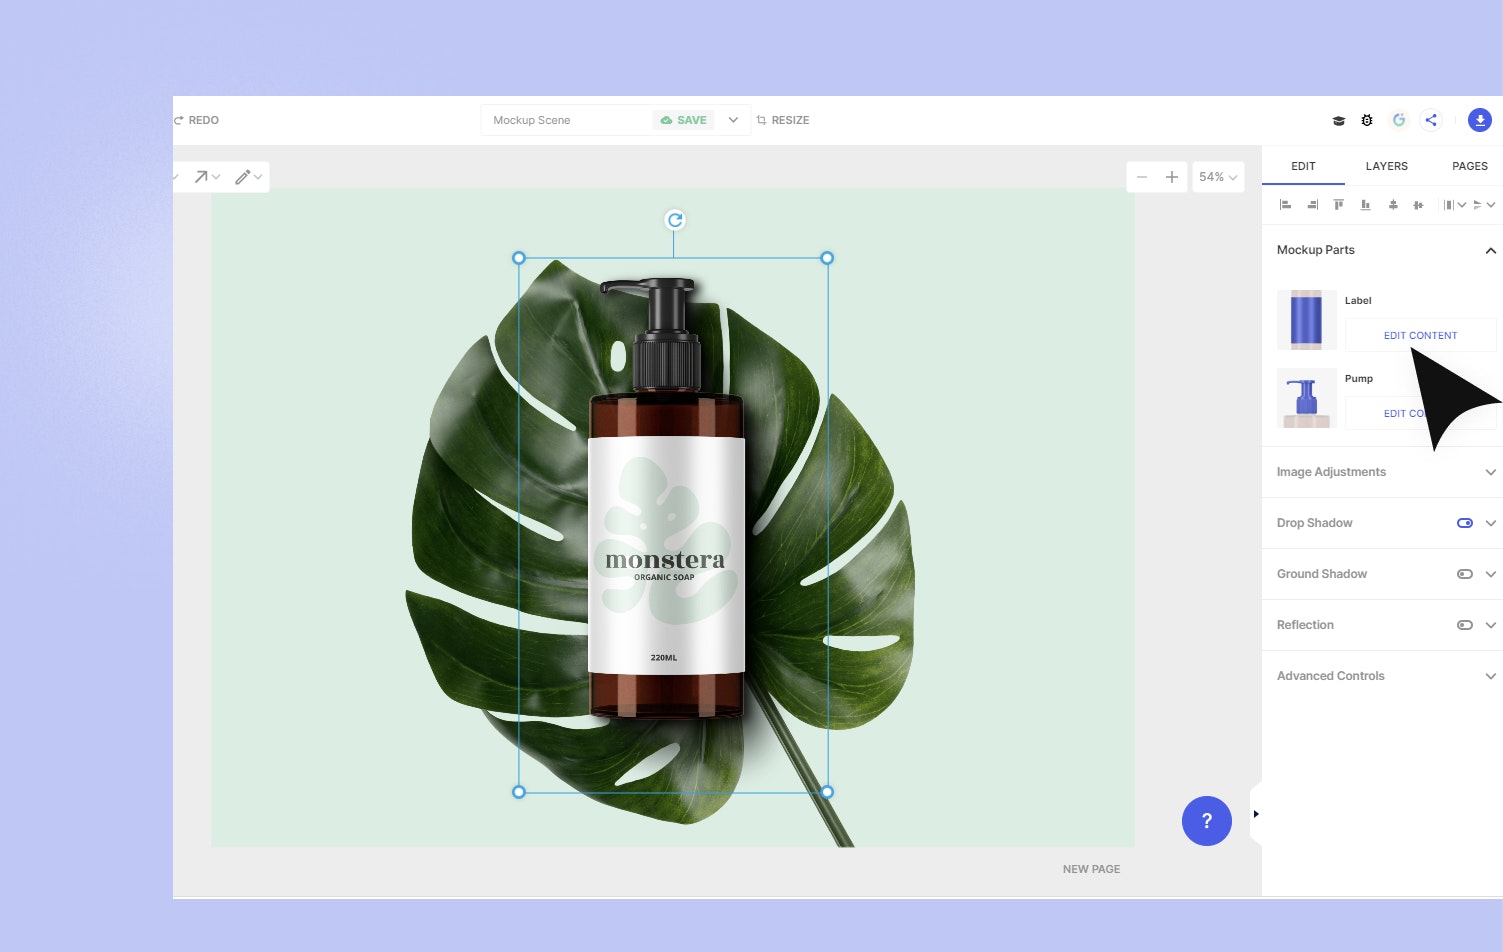The image size is (1503, 952).
Task: Click the Redo button
Action: pyautogui.click(x=197, y=120)
